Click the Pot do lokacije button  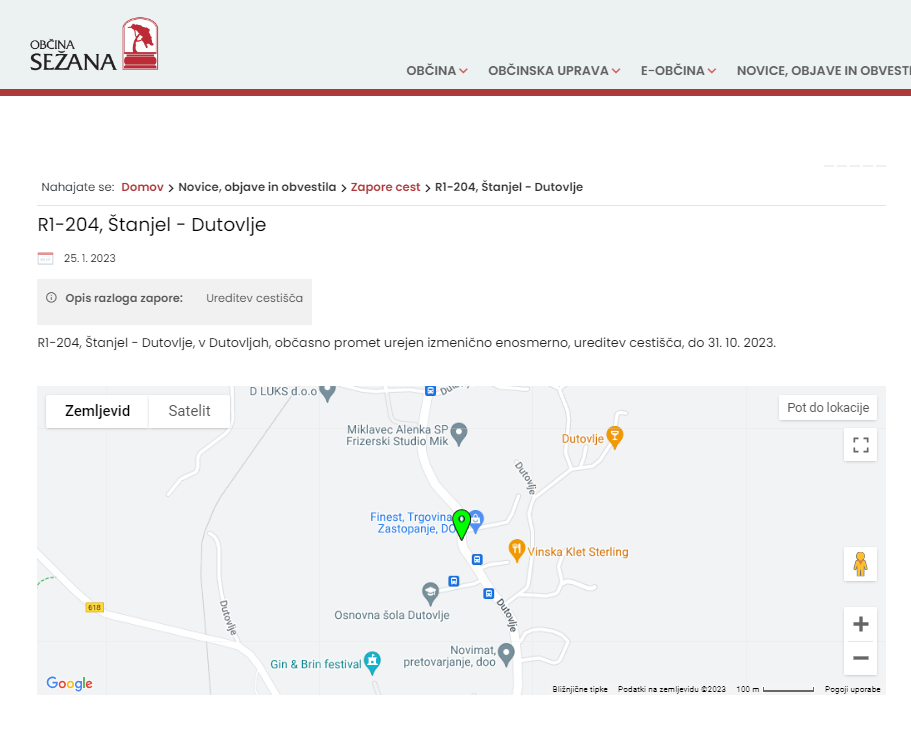[828, 408]
